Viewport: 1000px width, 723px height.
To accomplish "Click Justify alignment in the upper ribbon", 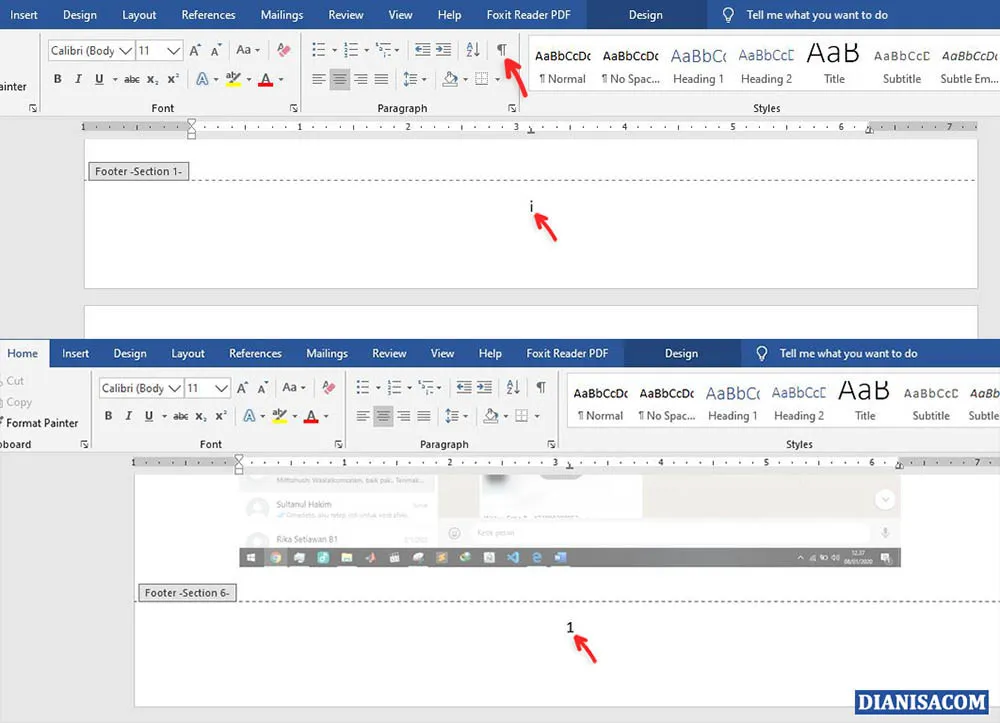I will coord(381,80).
